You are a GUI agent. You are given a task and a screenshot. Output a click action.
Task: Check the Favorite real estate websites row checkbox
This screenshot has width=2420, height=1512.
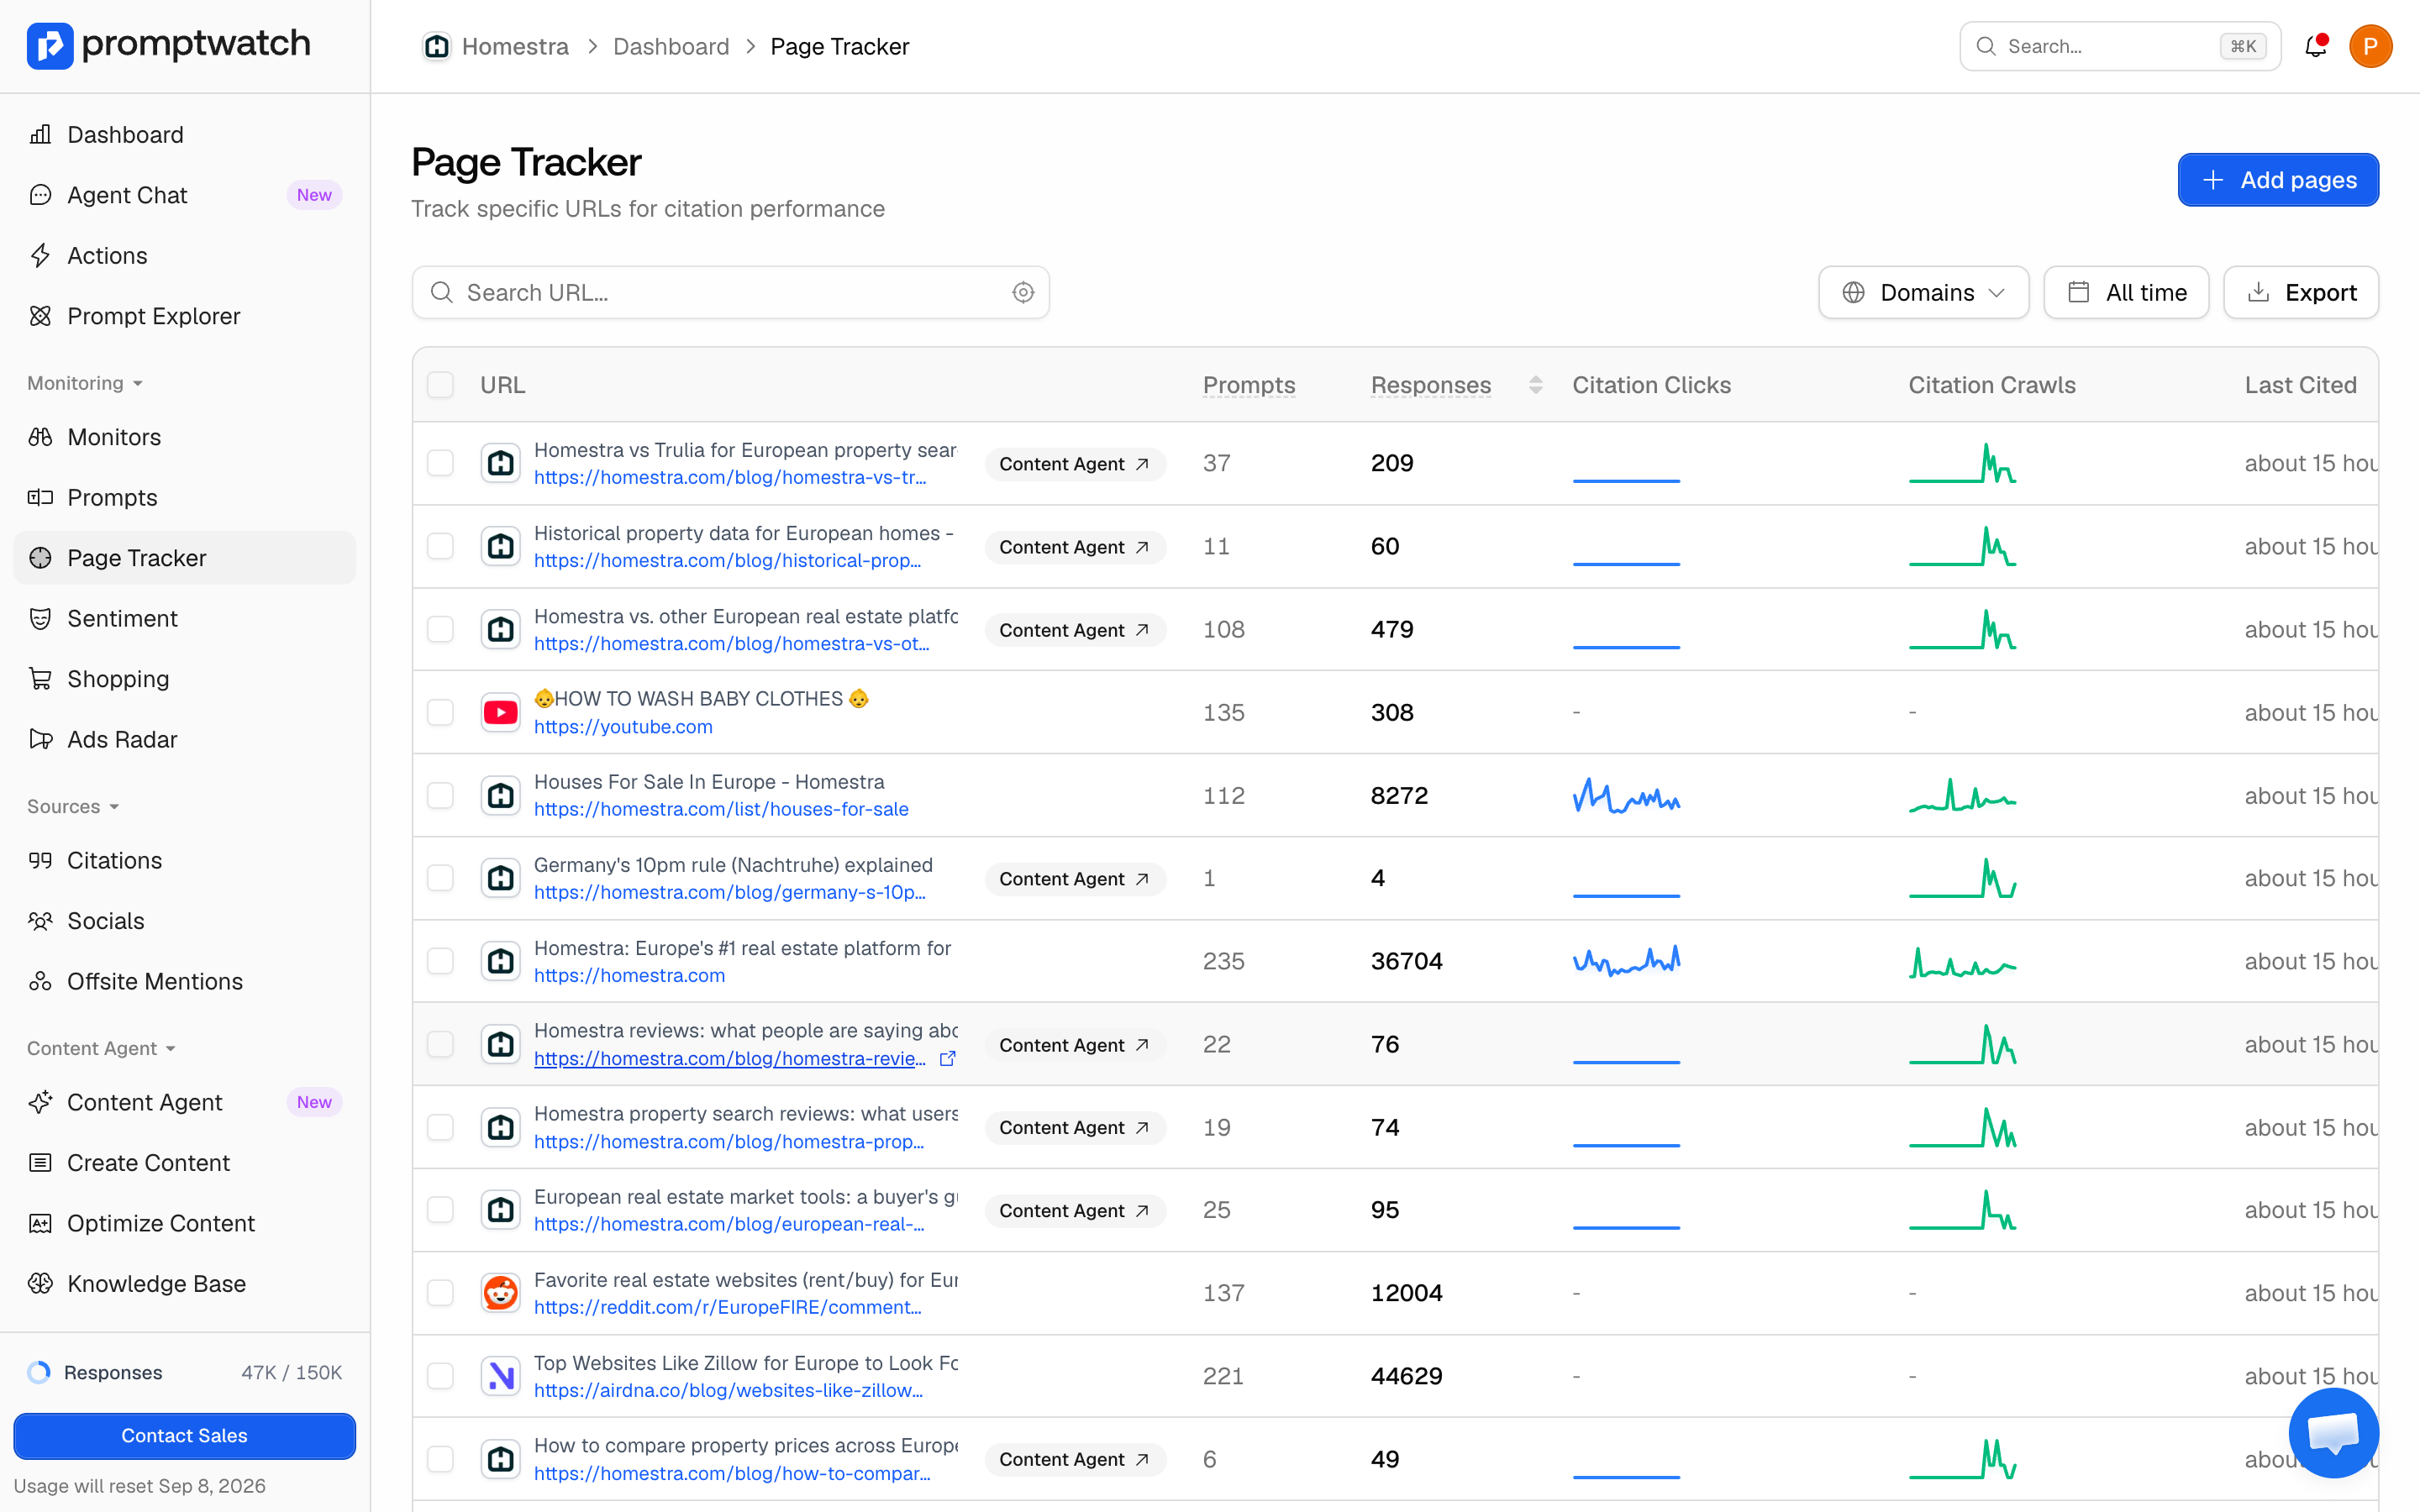440,1293
